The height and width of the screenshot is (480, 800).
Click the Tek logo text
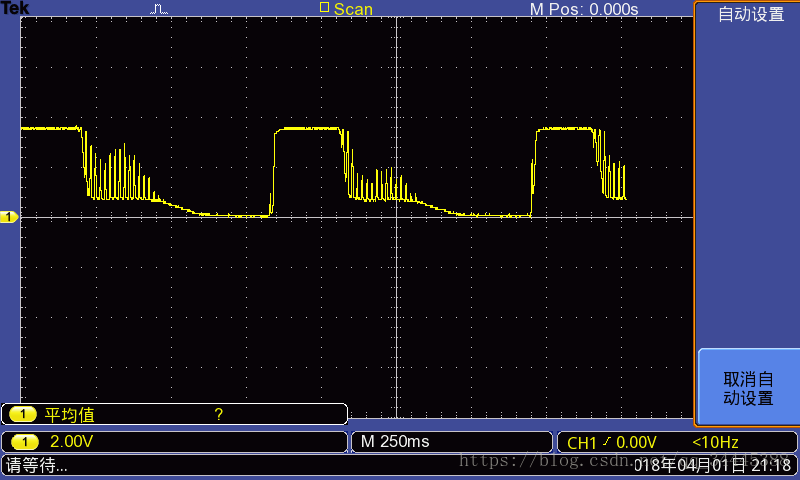[15, 8]
